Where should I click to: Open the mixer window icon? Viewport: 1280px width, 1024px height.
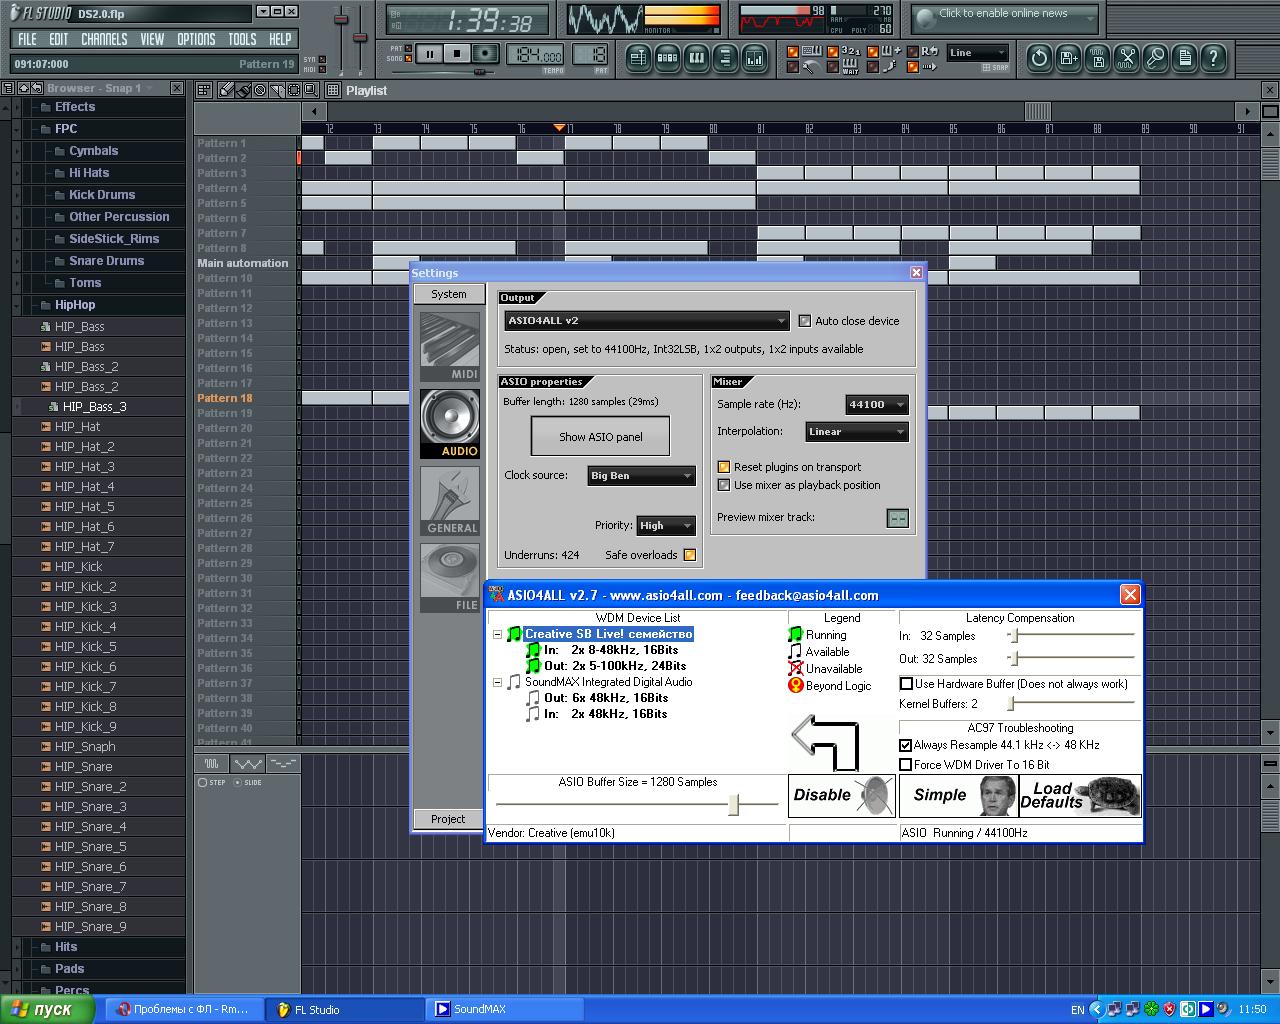pos(754,58)
